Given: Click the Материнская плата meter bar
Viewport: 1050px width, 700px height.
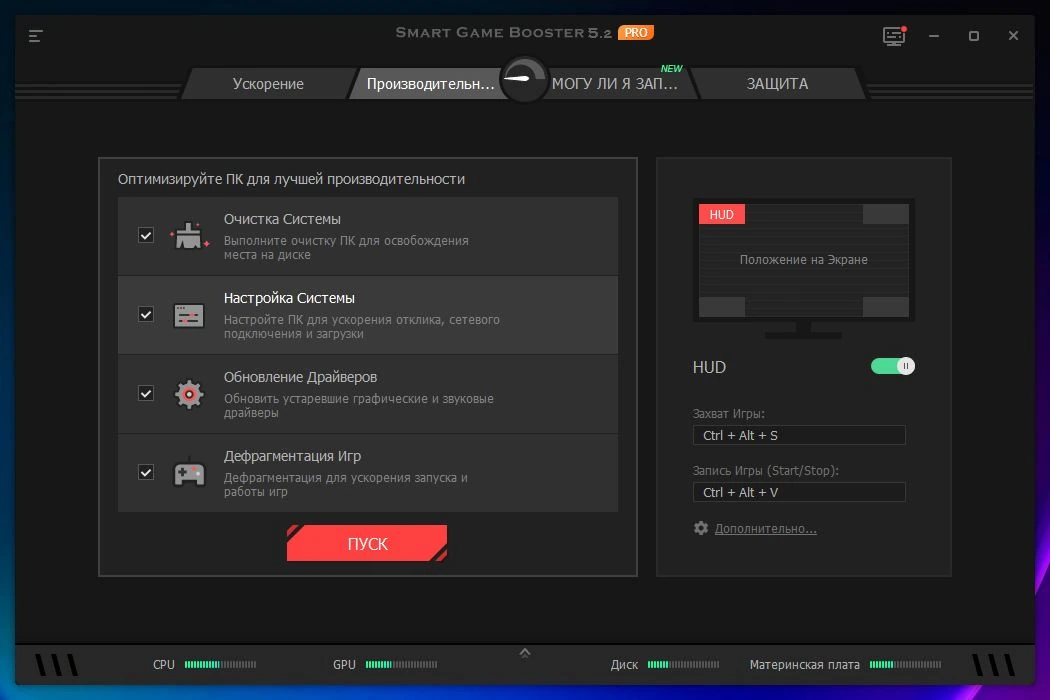Looking at the screenshot, I should pos(905,664).
